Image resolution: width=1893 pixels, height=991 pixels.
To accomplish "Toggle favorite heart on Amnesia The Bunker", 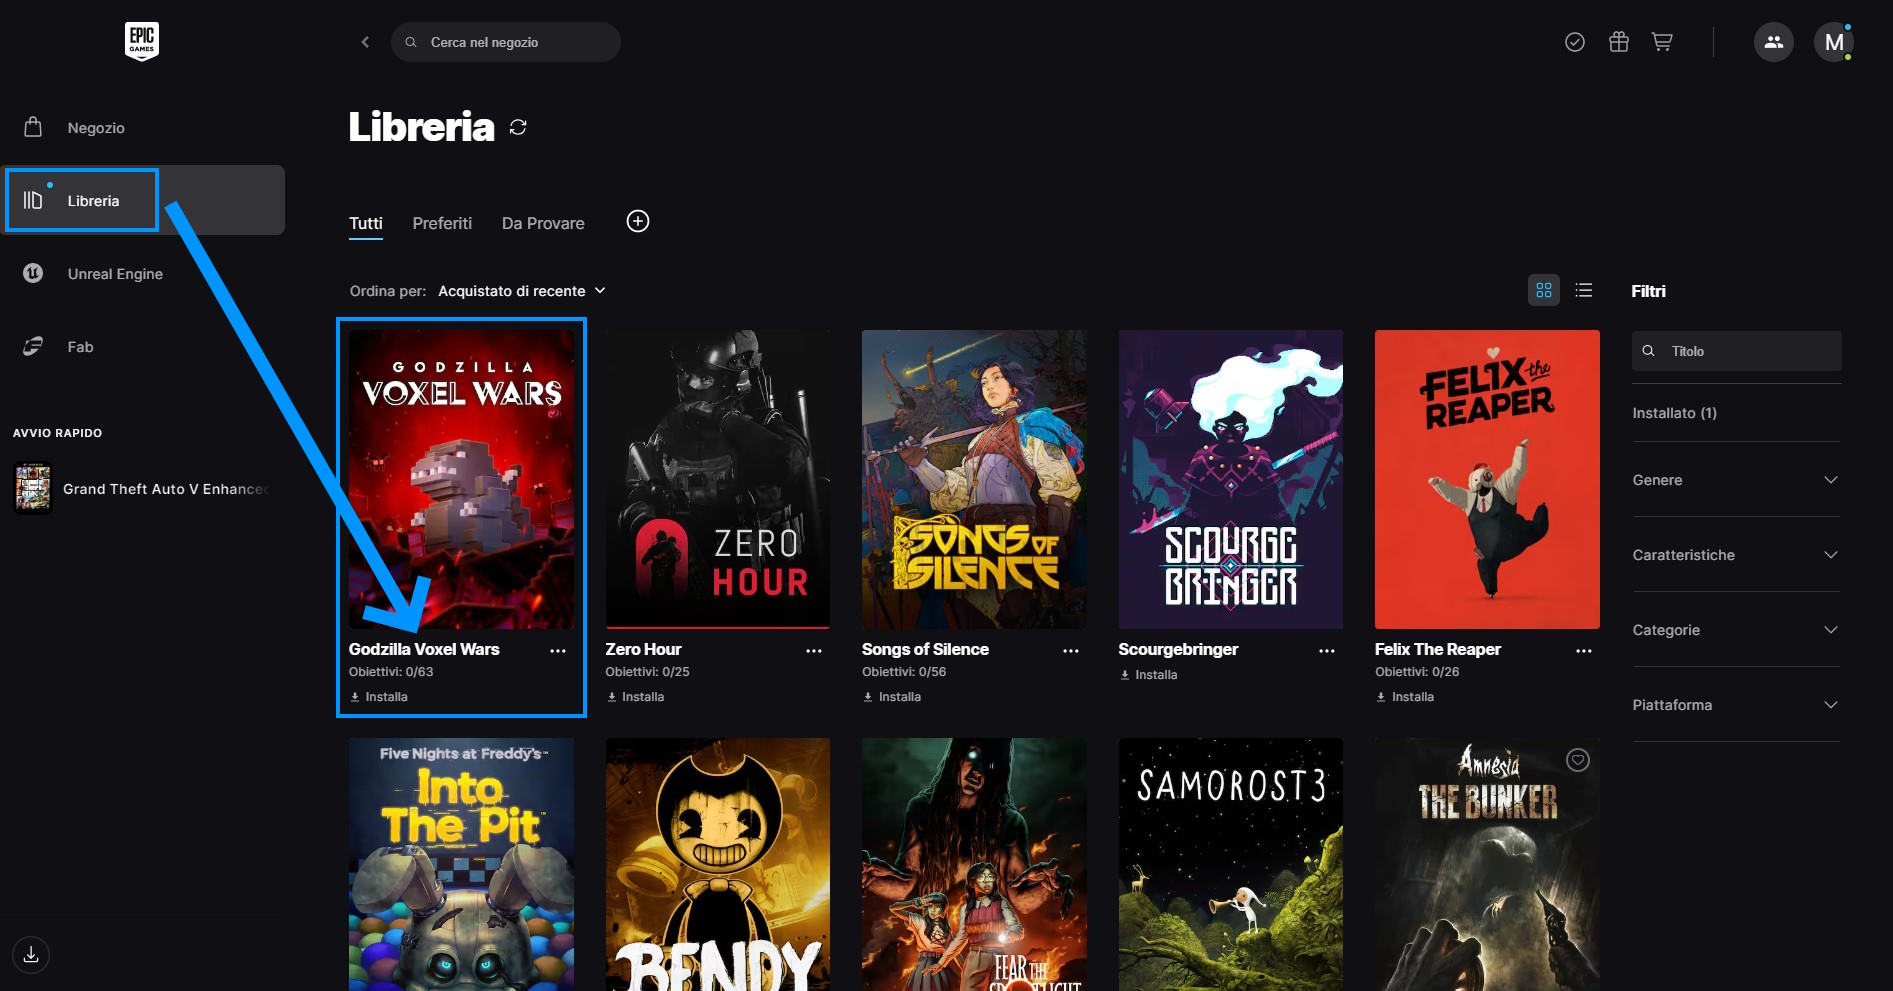I will click(1578, 760).
